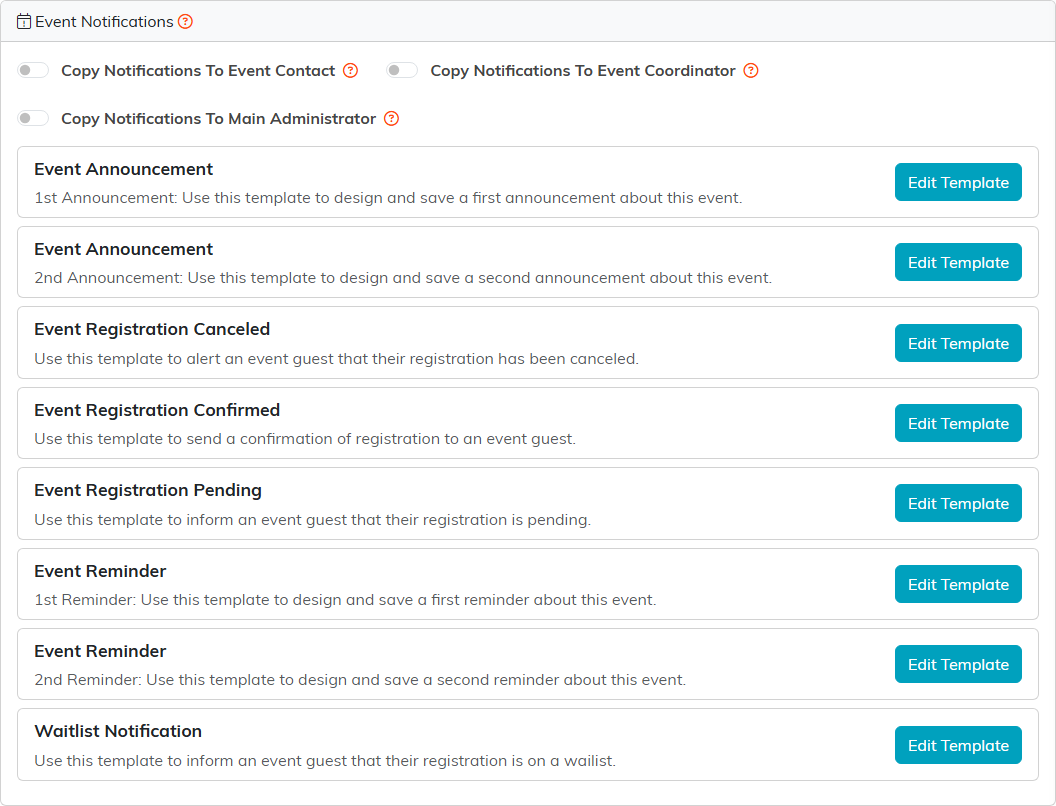Open help for Copy Notifications To Event Coordinator
Viewport: 1056px width, 806px height.
[x=751, y=71]
